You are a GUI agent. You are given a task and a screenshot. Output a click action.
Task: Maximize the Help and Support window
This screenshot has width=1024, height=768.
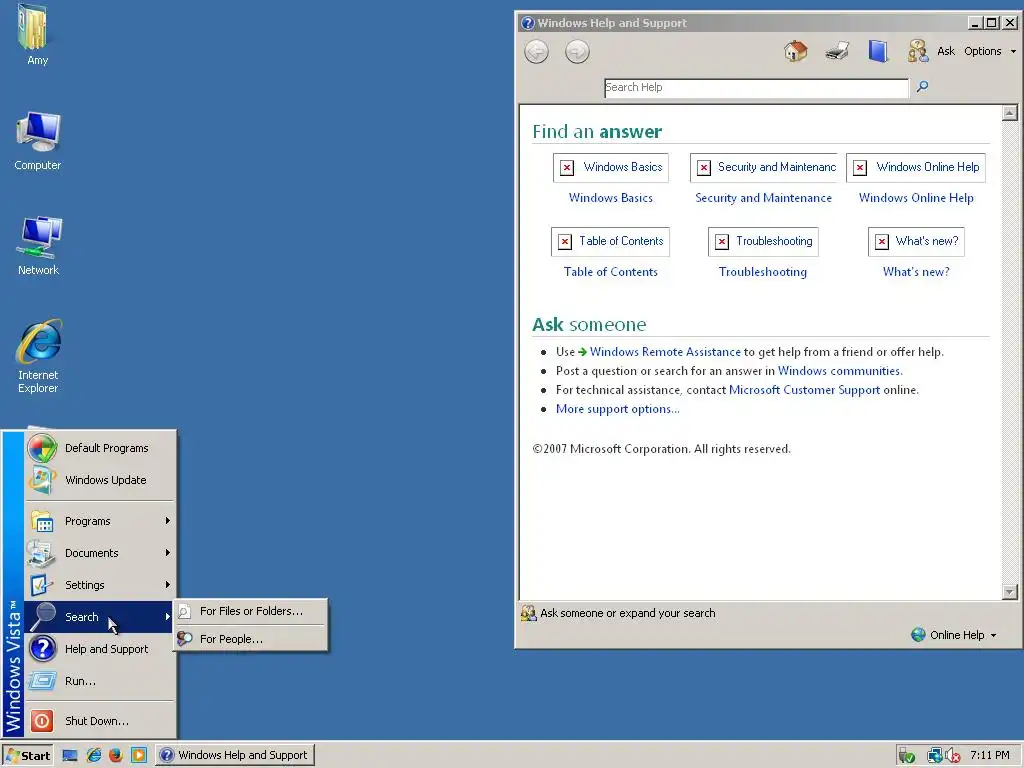click(x=992, y=23)
